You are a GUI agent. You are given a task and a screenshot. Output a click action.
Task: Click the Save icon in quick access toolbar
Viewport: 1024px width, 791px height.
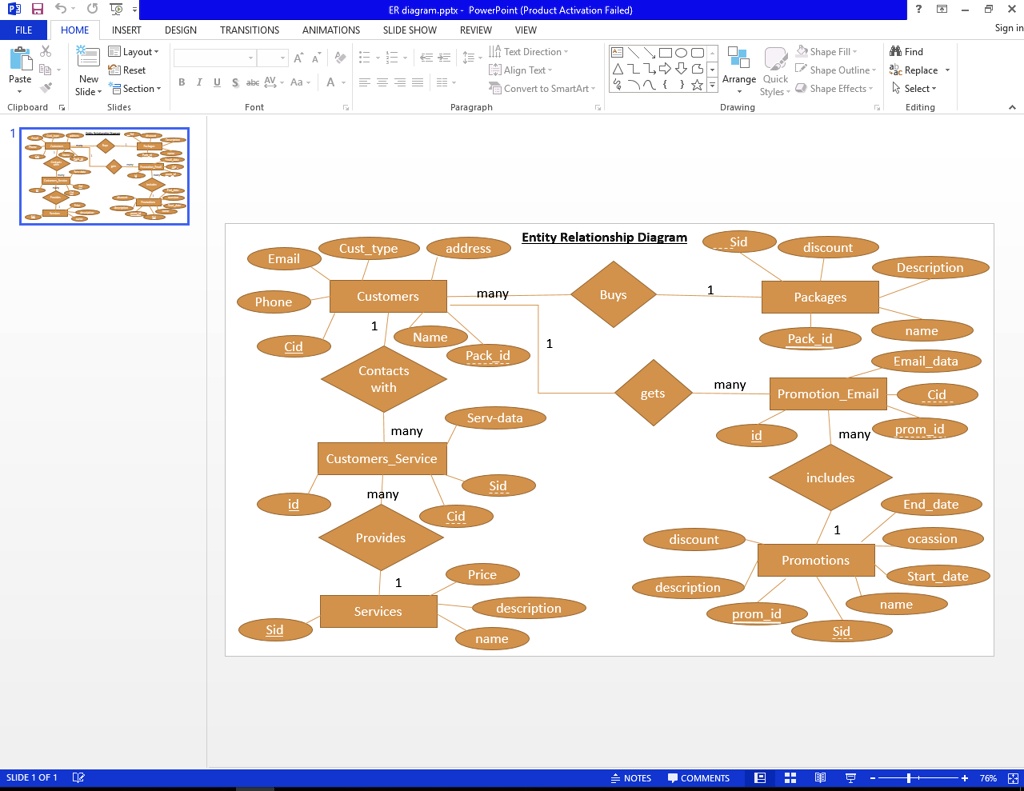[x=37, y=9]
